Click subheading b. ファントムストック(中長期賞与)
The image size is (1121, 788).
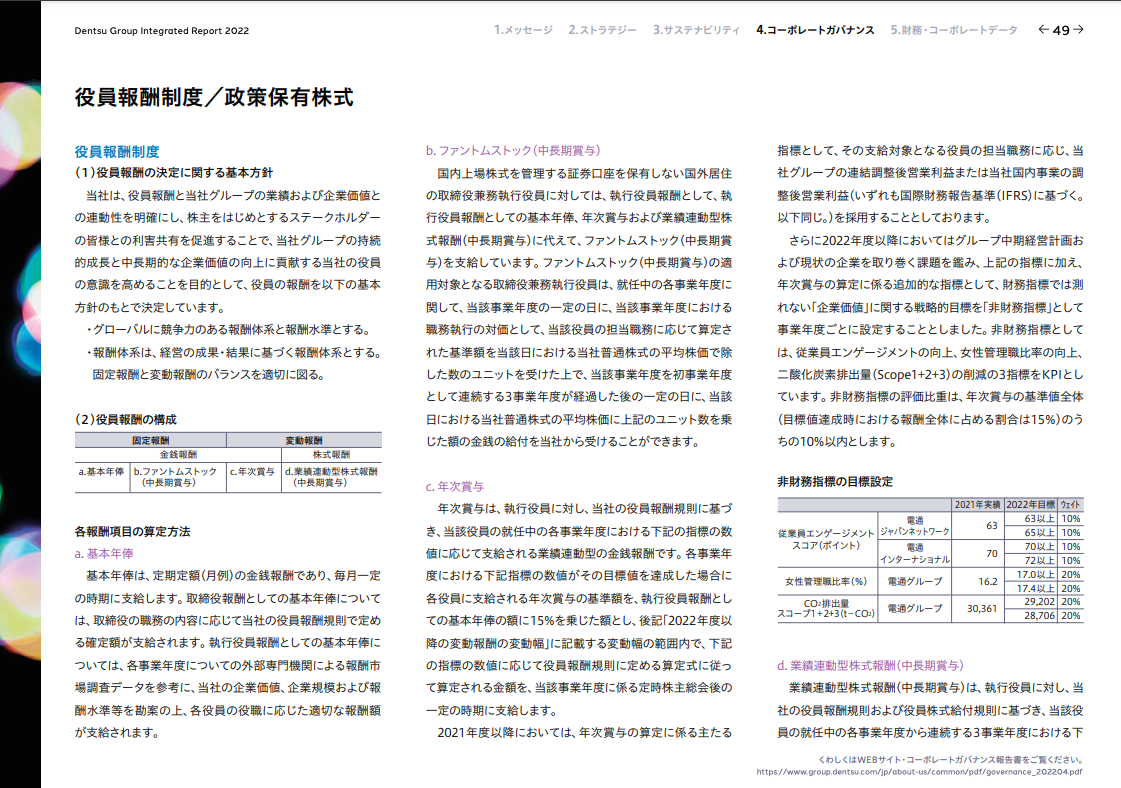tap(513, 150)
